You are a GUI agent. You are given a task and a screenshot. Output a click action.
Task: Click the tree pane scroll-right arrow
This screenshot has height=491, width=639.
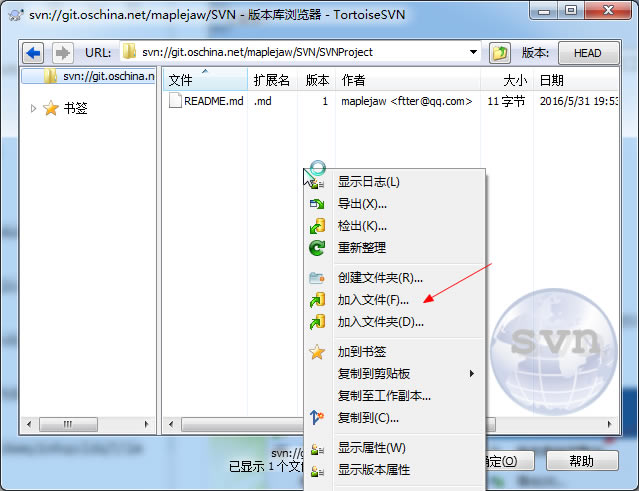click(146, 424)
